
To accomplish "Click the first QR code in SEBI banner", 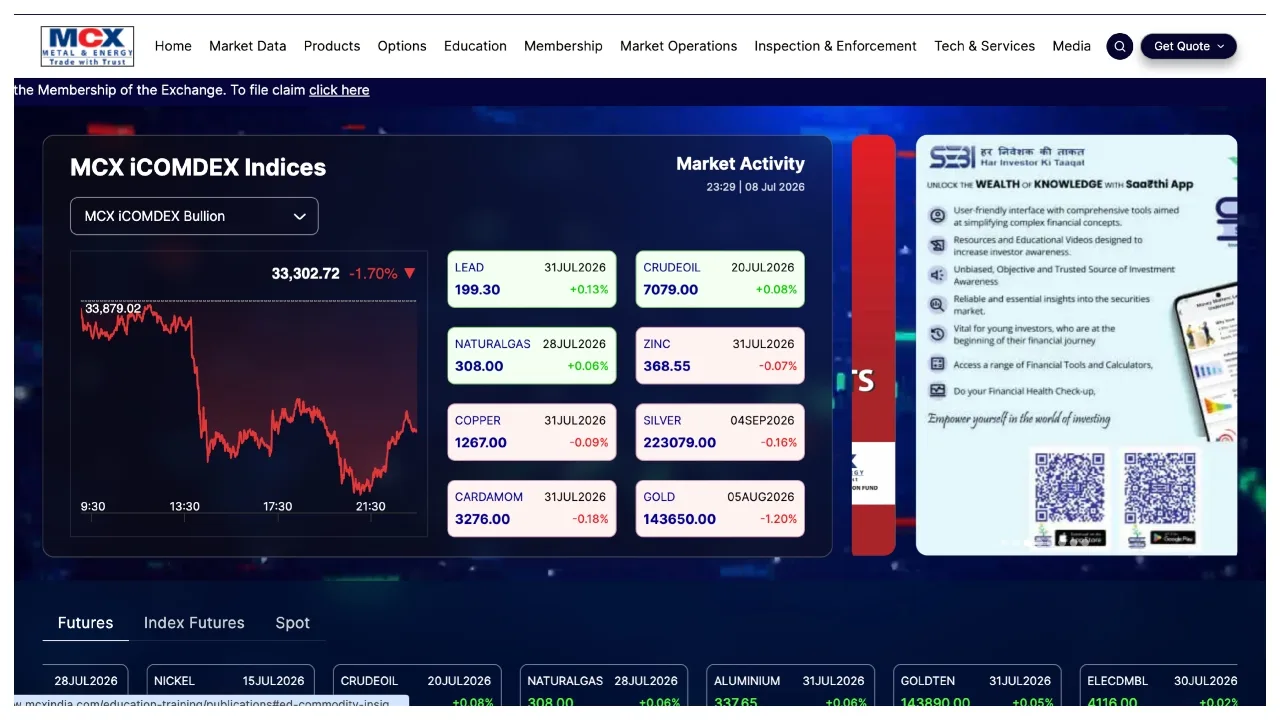I will (x=1070, y=488).
